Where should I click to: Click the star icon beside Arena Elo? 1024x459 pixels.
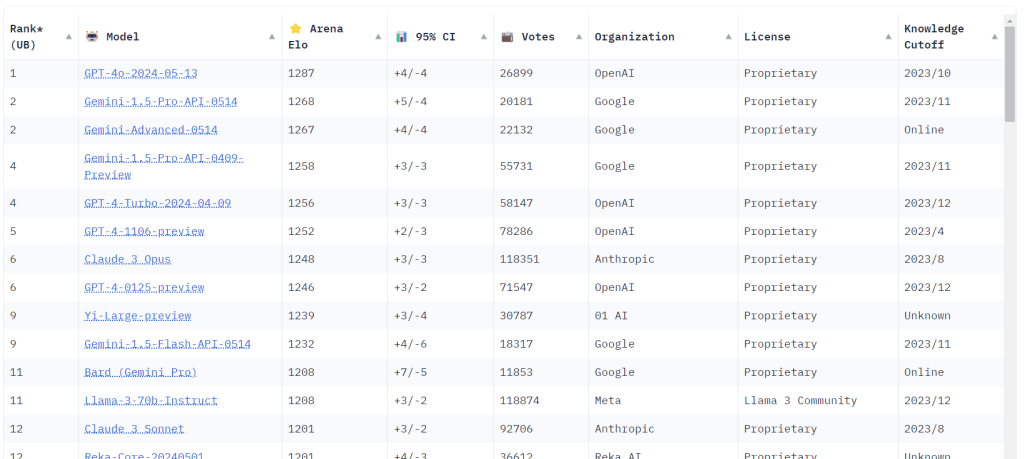(x=295, y=29)
